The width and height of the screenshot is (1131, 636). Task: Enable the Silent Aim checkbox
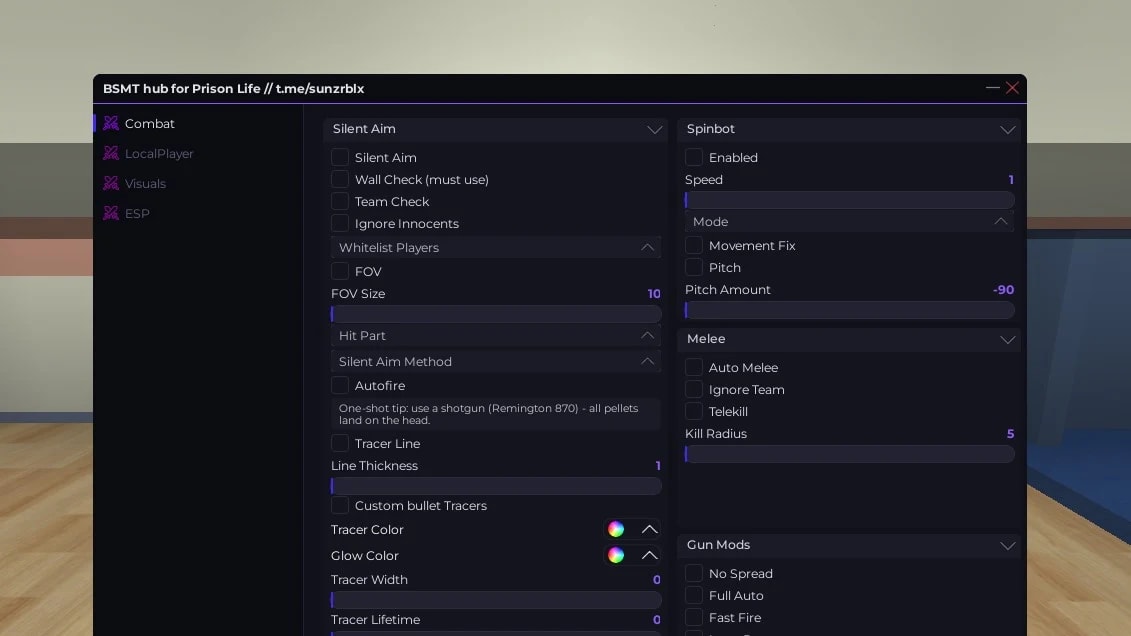[340, 157]
